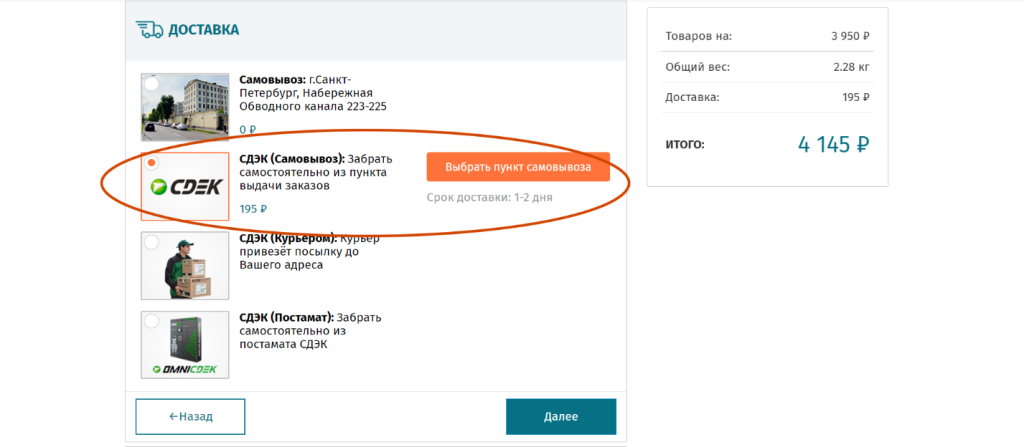Click the Общий вес: label

point(697,67)
